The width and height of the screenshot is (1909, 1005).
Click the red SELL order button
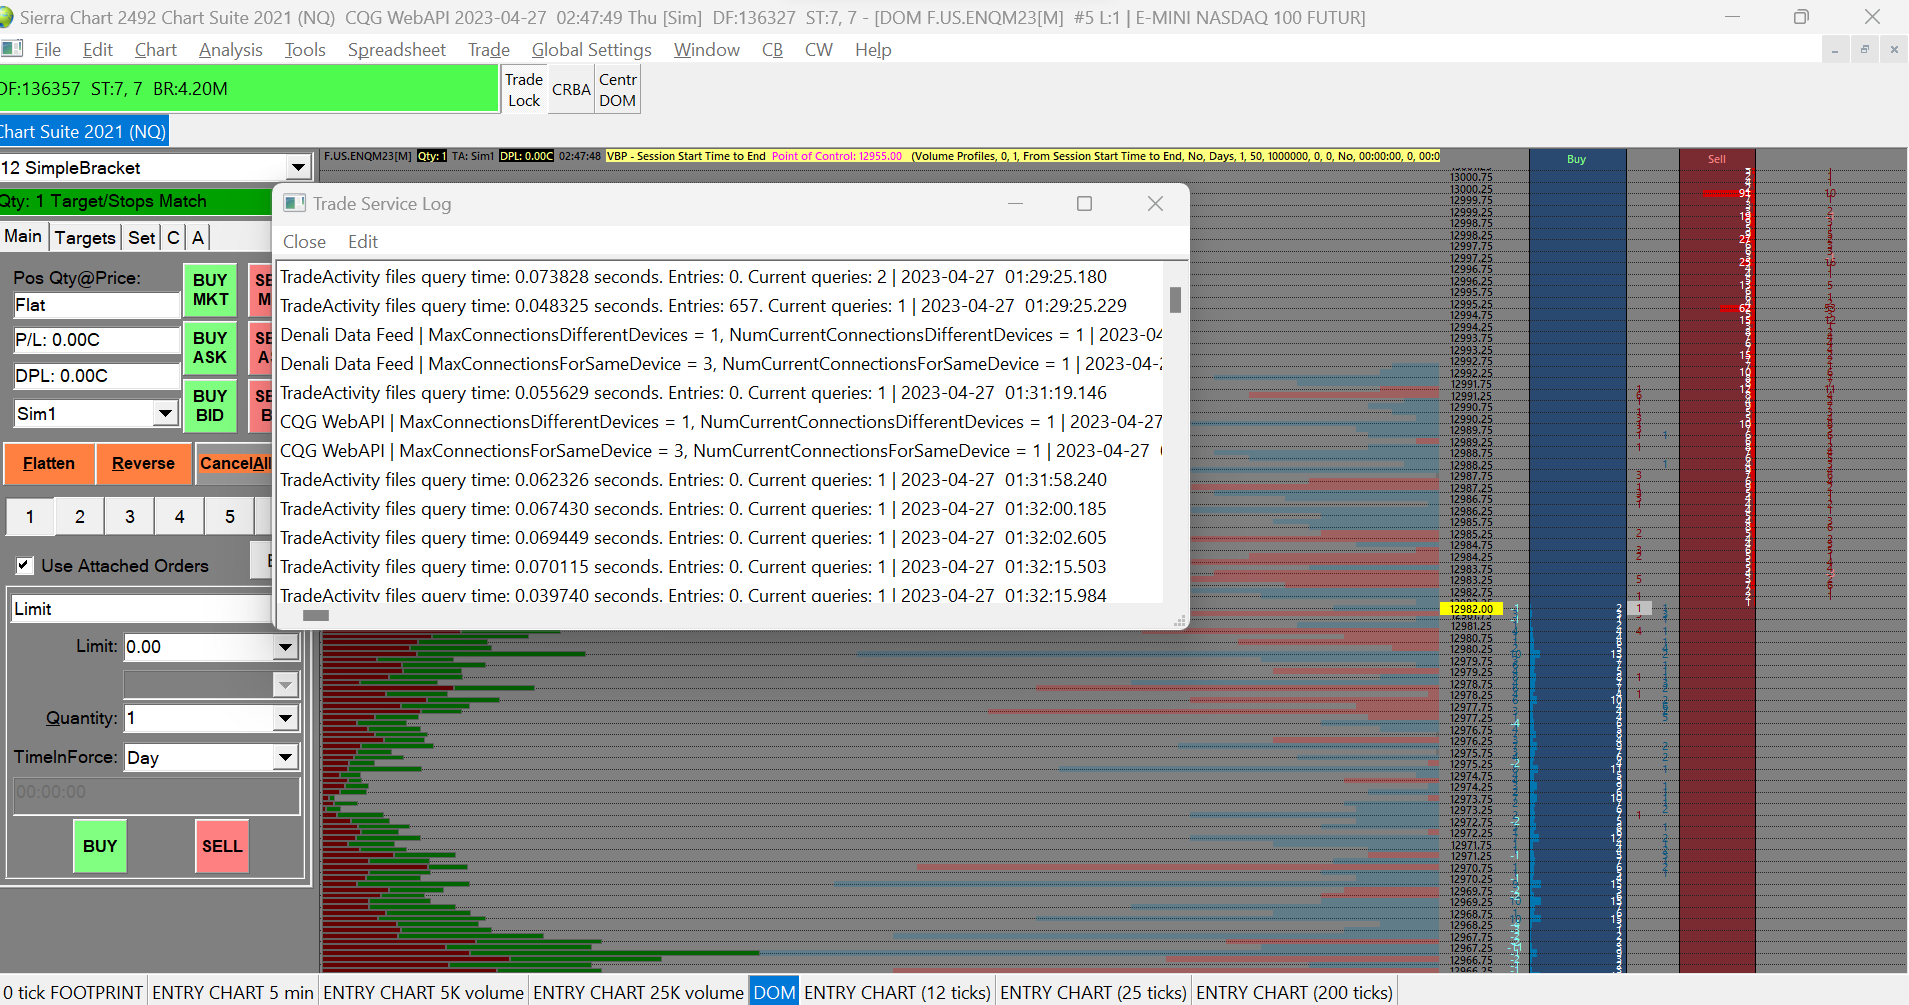[222, 846]
